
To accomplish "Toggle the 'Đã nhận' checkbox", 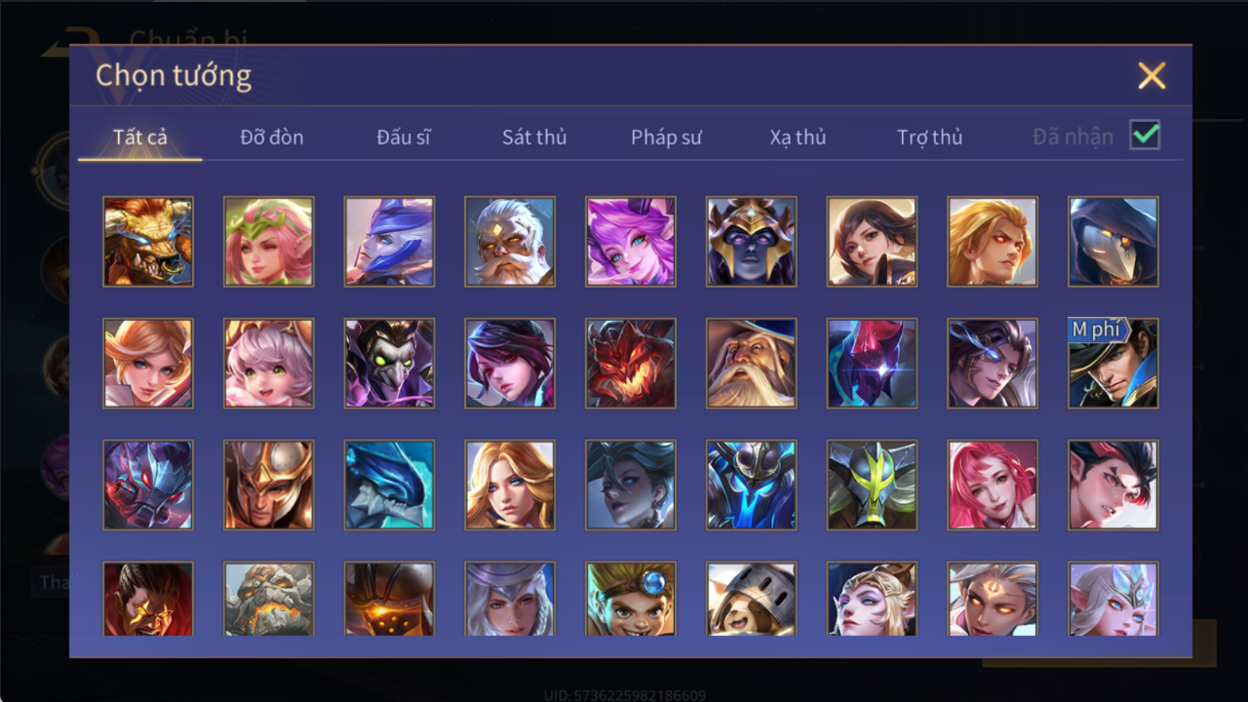I will coord(1145,135).
